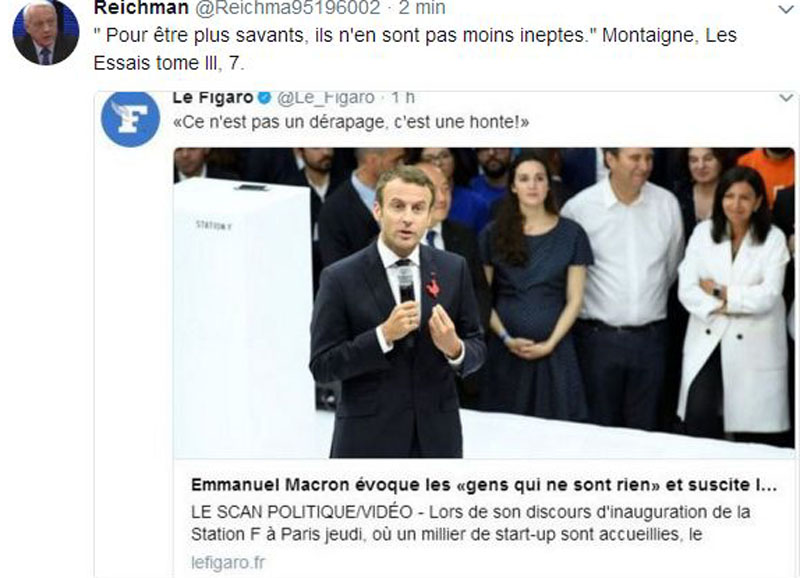800x578 pixels.
Task: Select the @Reichma95196002 handle
Action: click(x=288, y=8)
